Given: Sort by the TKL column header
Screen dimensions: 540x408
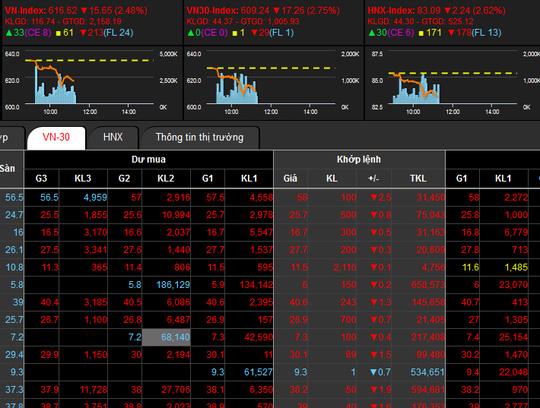Looking at the screenshot, I should click(418, 178).
